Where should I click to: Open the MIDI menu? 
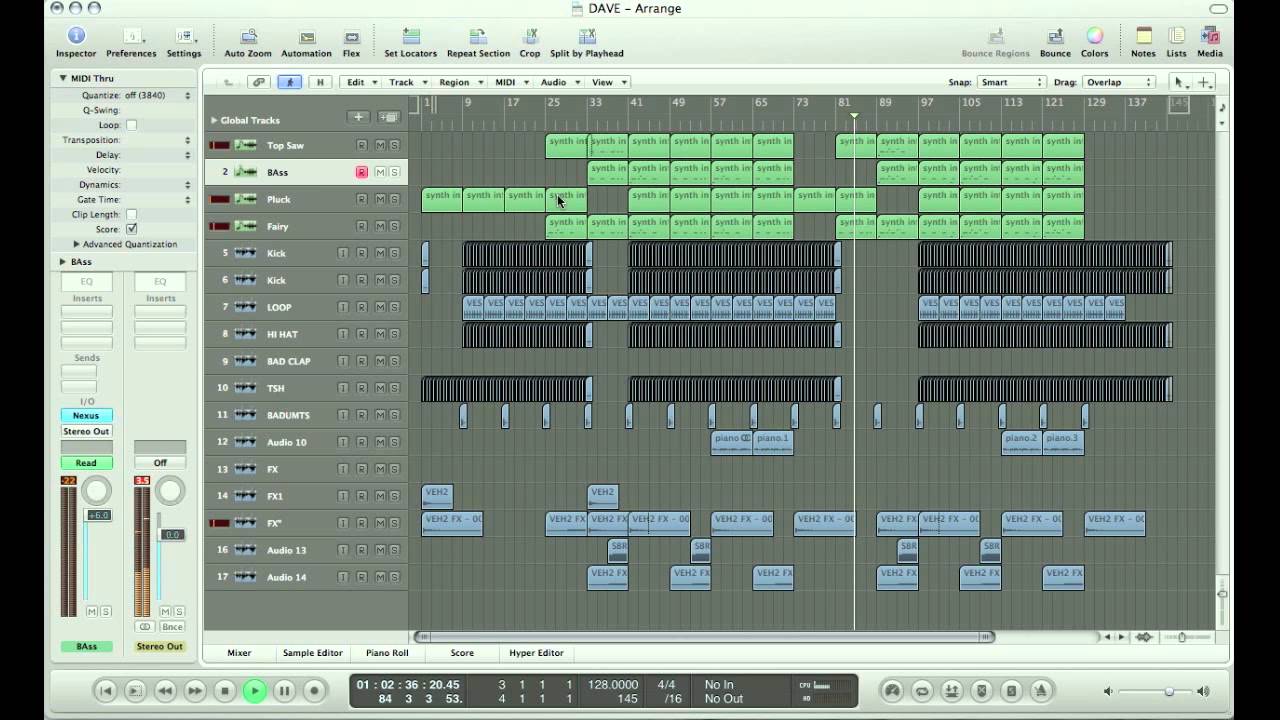click(x=512, y=82)
